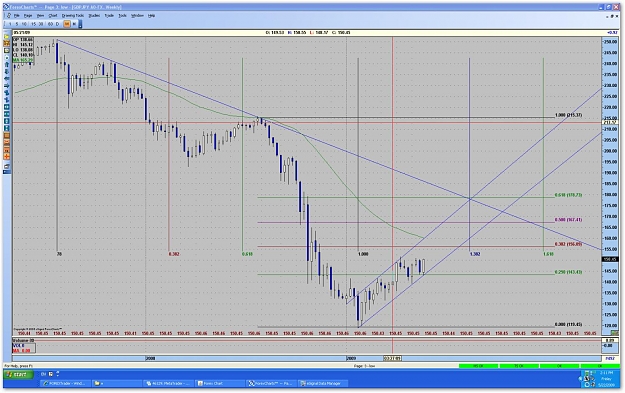Open the Drawing Tools menu
Screen dimensions: 625x393
(73, 16)
